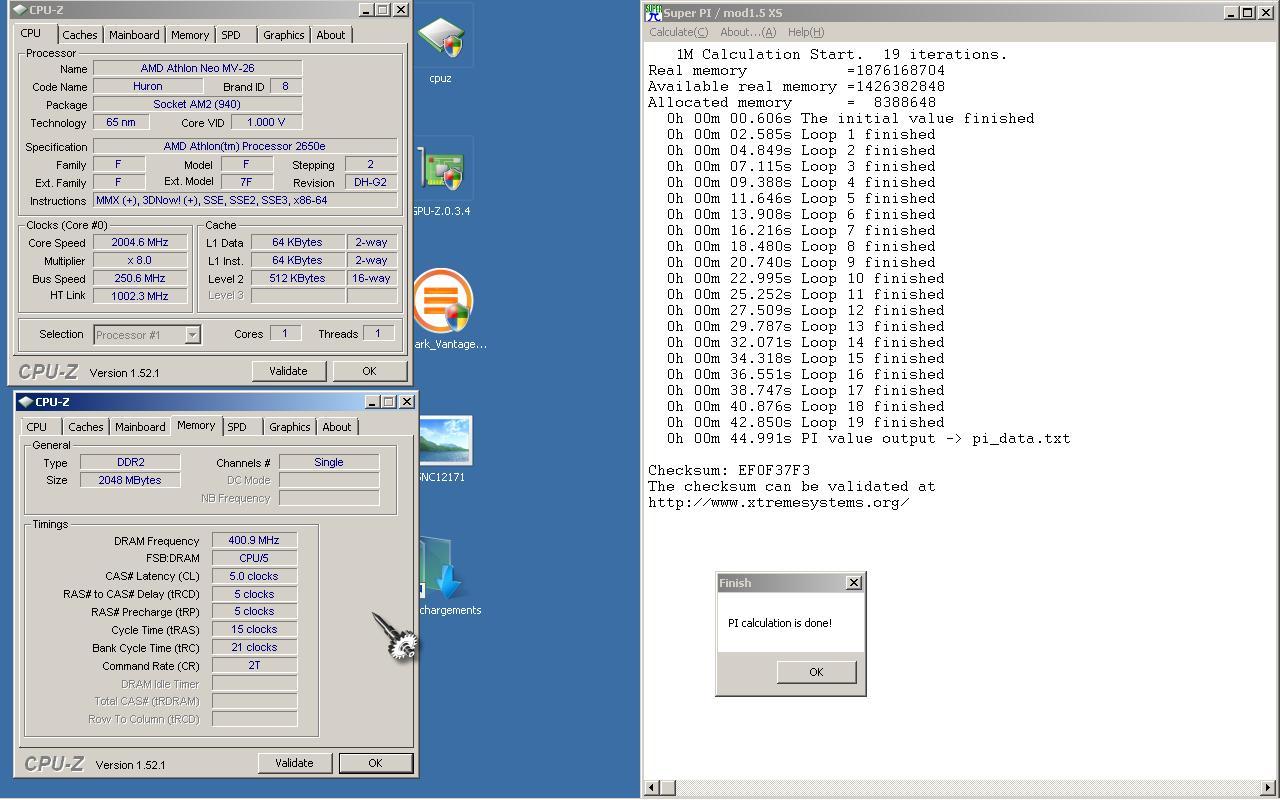Open SPD tab in upper CPU-Z window
This screenshot has height=800, width=1280.
[231, 35]
